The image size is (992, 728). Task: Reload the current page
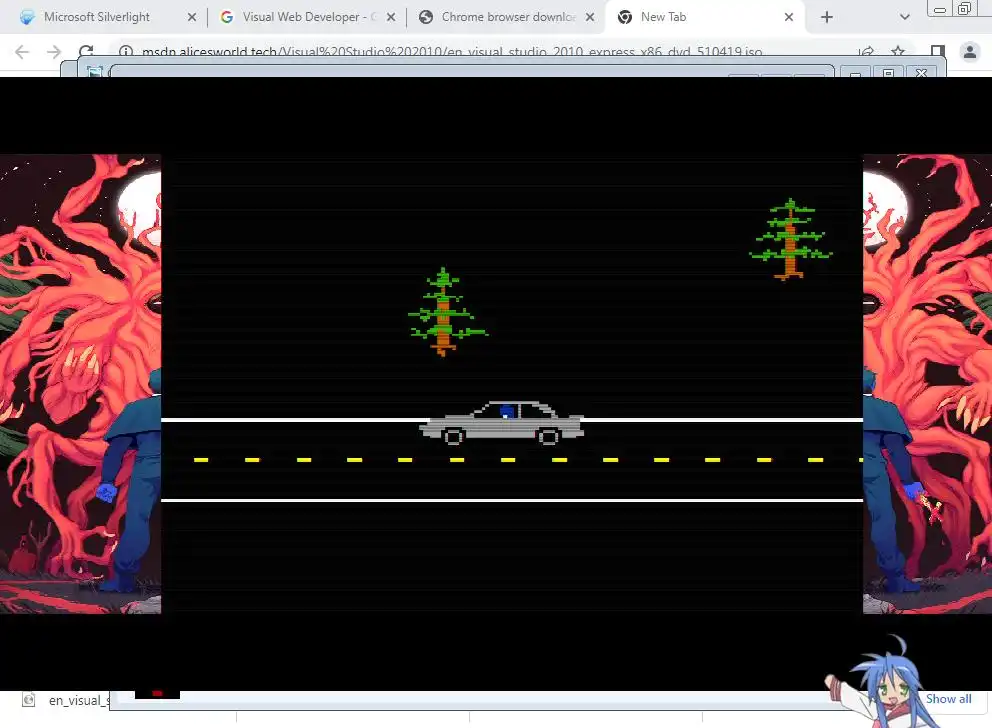[86, 51]
